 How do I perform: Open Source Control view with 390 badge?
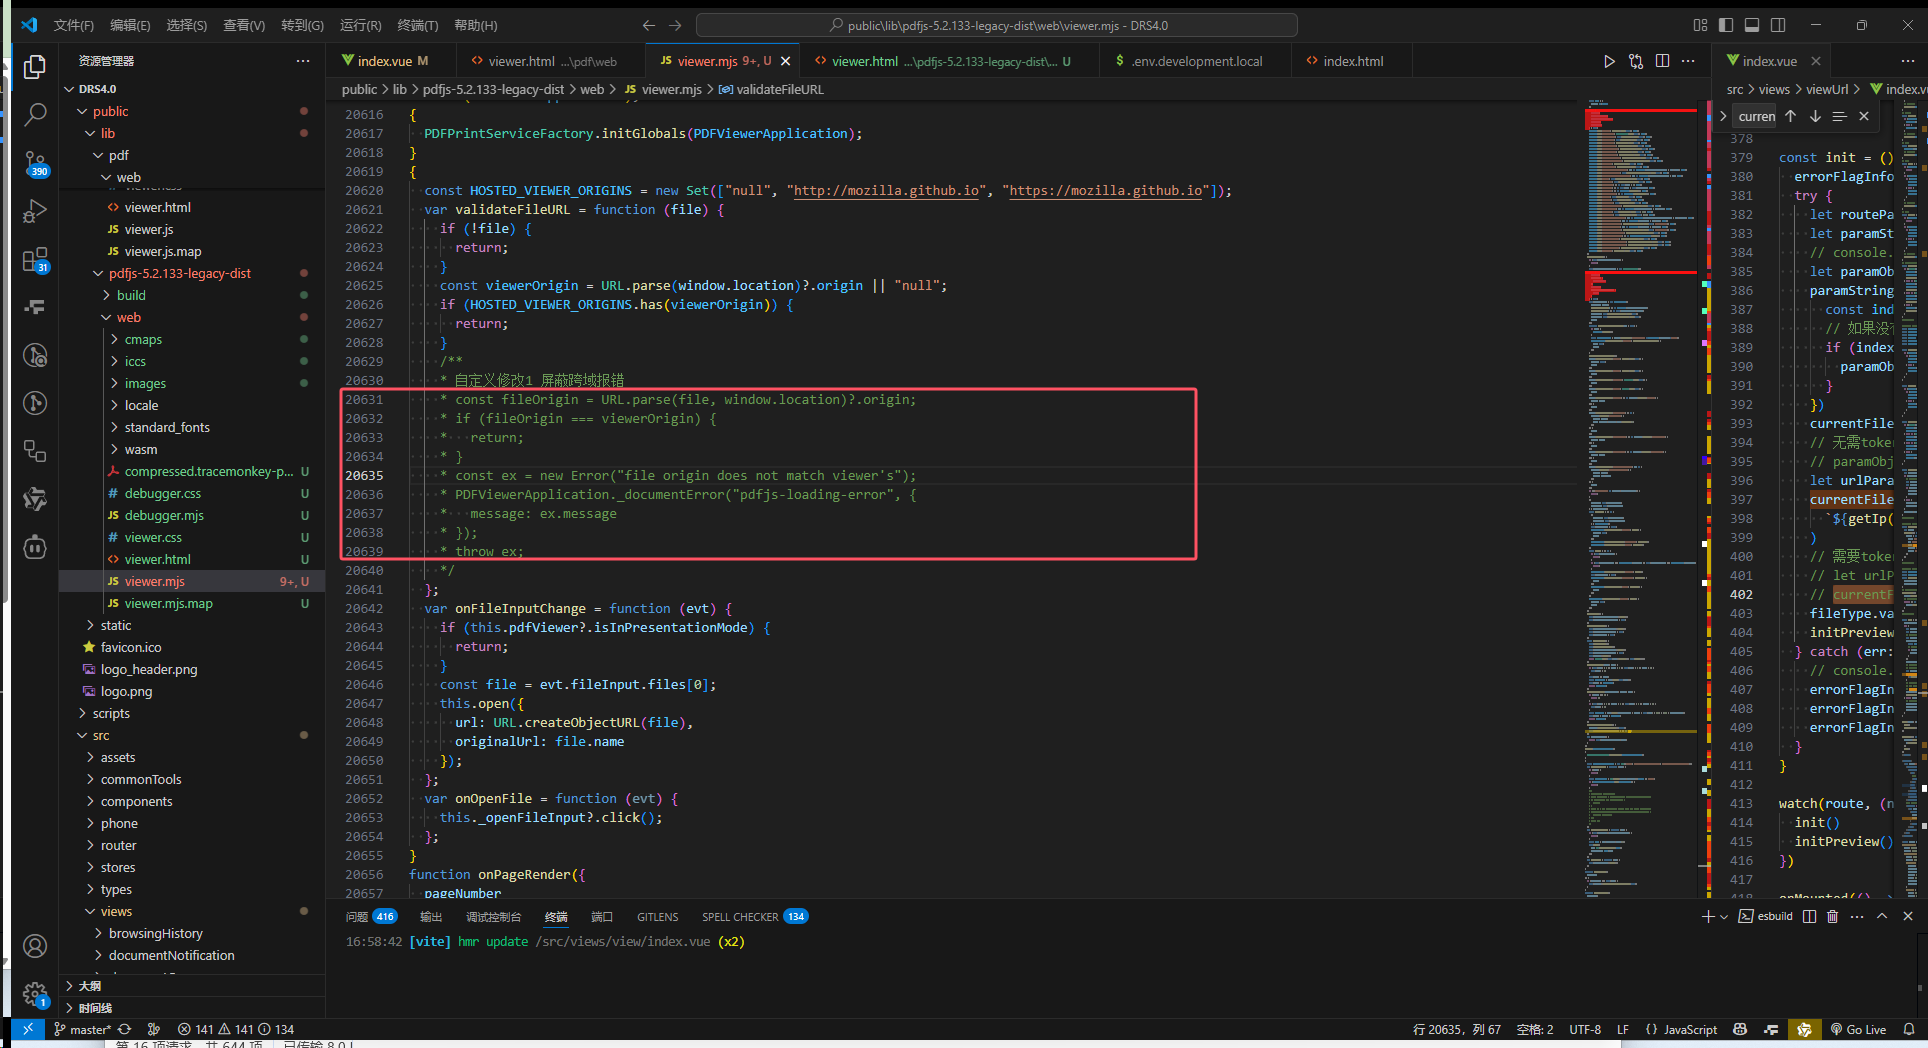tap(35, 163)
